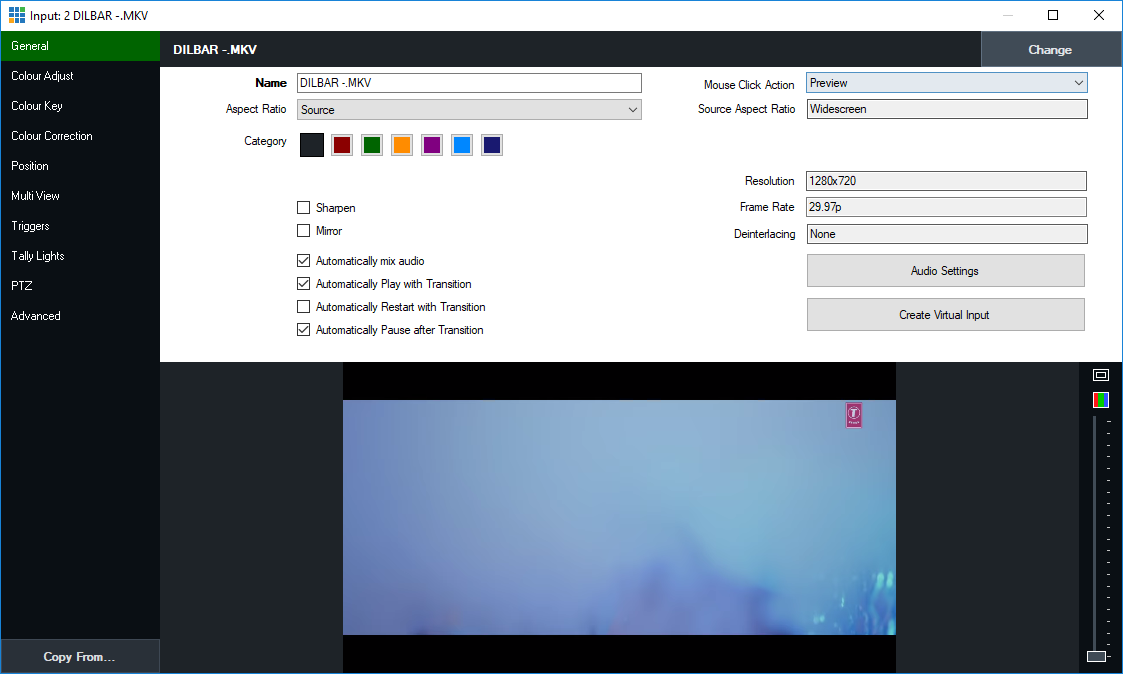
Task: Open the Tally Lights tab
Action: (80, 256)
